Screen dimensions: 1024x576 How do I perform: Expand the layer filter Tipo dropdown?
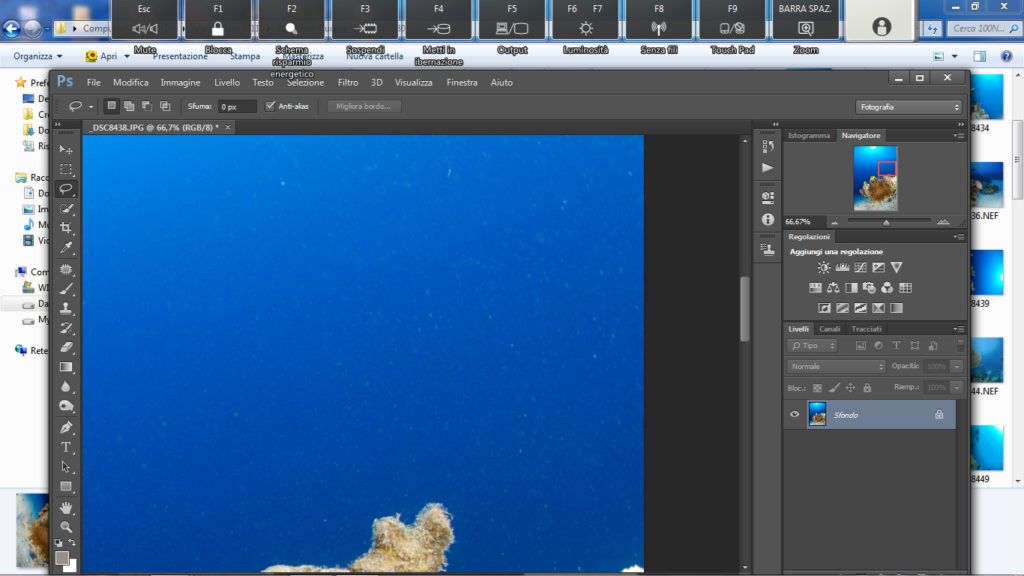[x=814, y=345]
